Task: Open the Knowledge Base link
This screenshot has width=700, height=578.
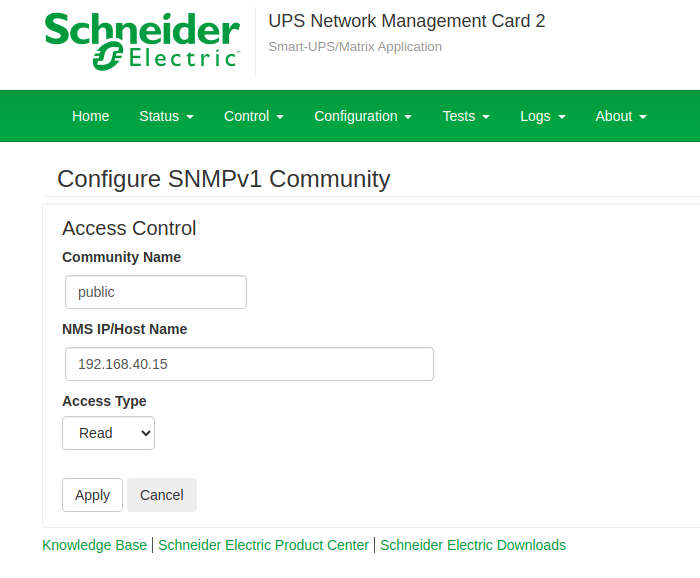Action: click(94, 545)
